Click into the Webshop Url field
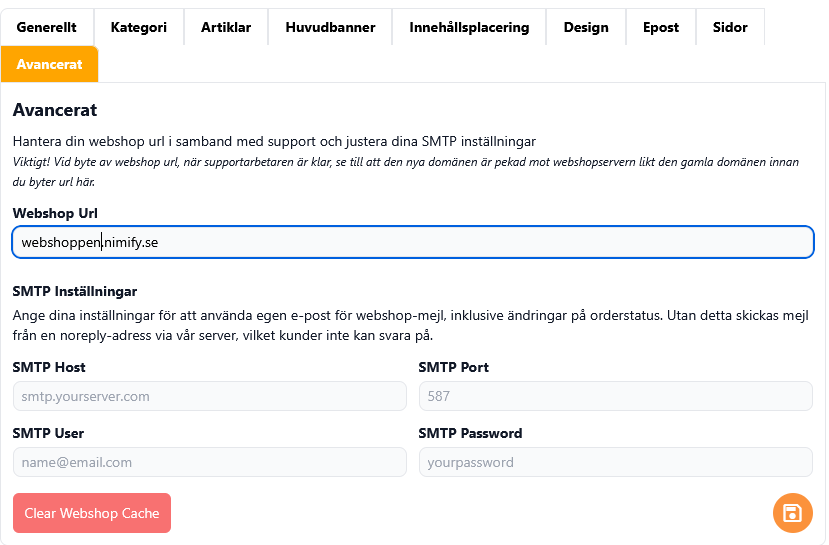 point(412,242)
